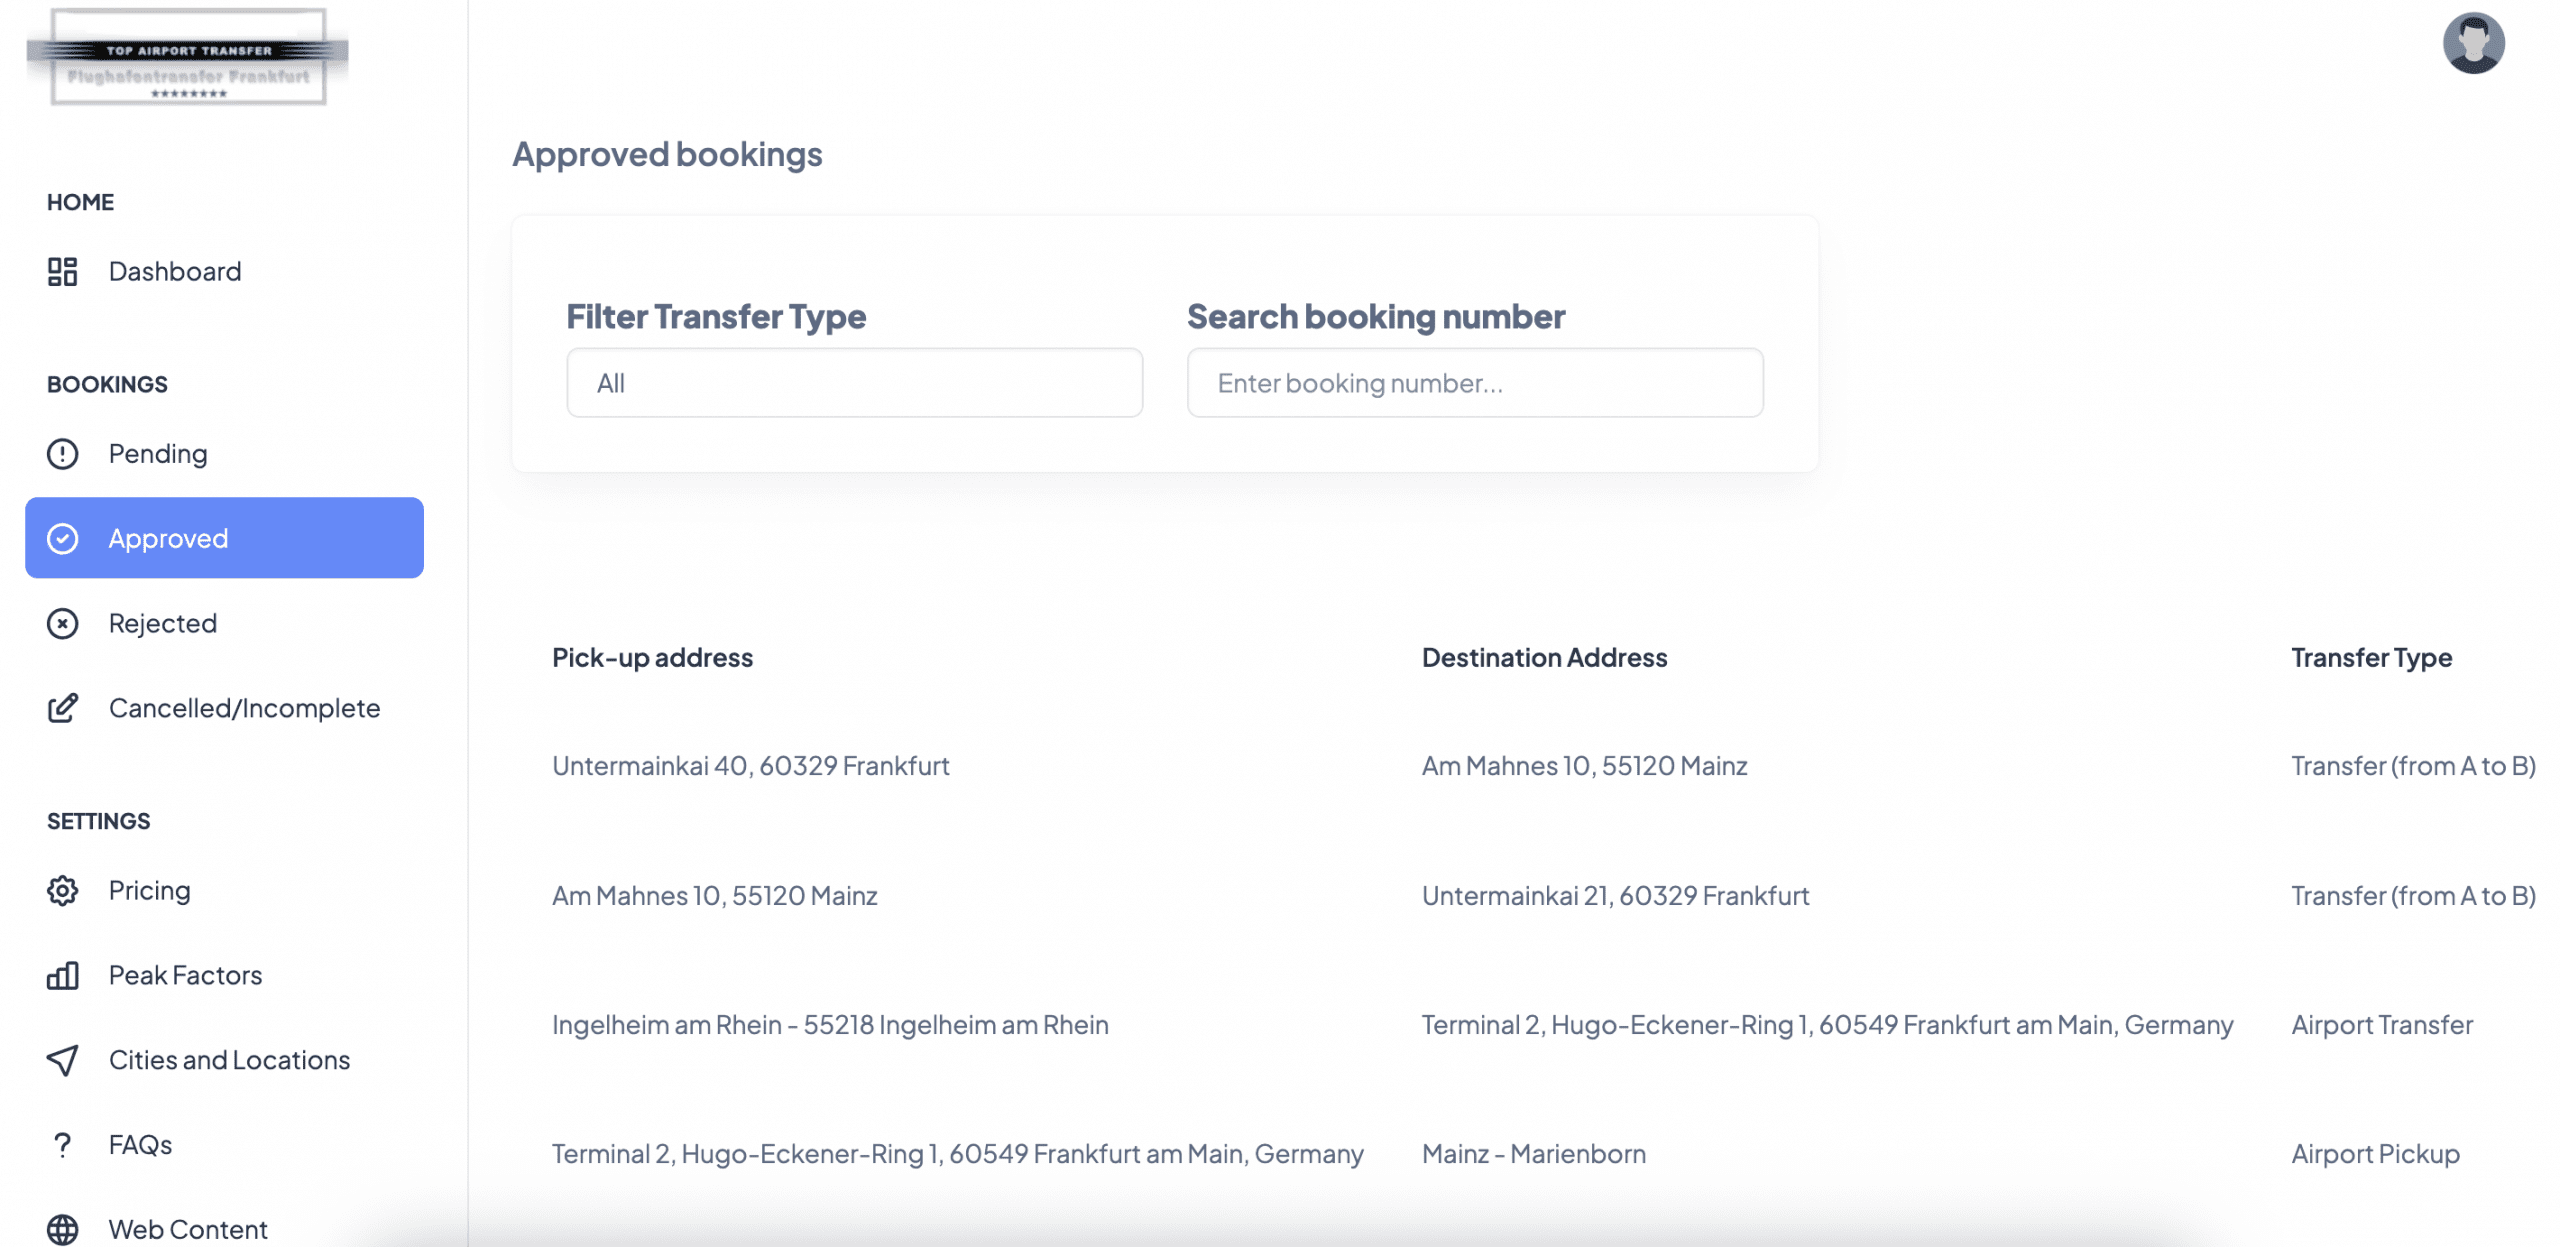Image resolution: width=2560 pixels, height=1247 pixels.
Task: Click the Approved checkmark circle icon
Action: tap(62, 538)
